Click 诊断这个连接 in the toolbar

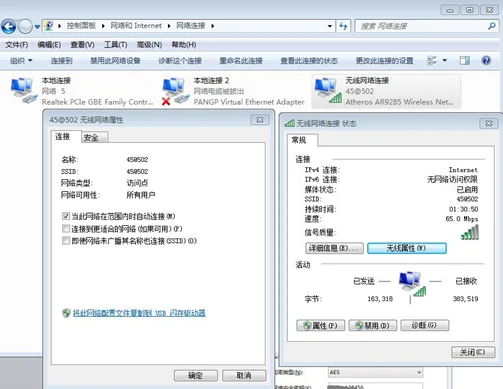[x=180, y=61]
